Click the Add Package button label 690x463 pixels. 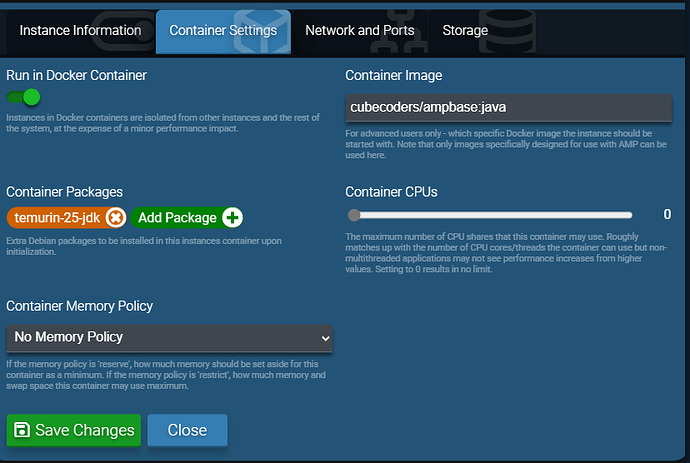tap(177, 217)
